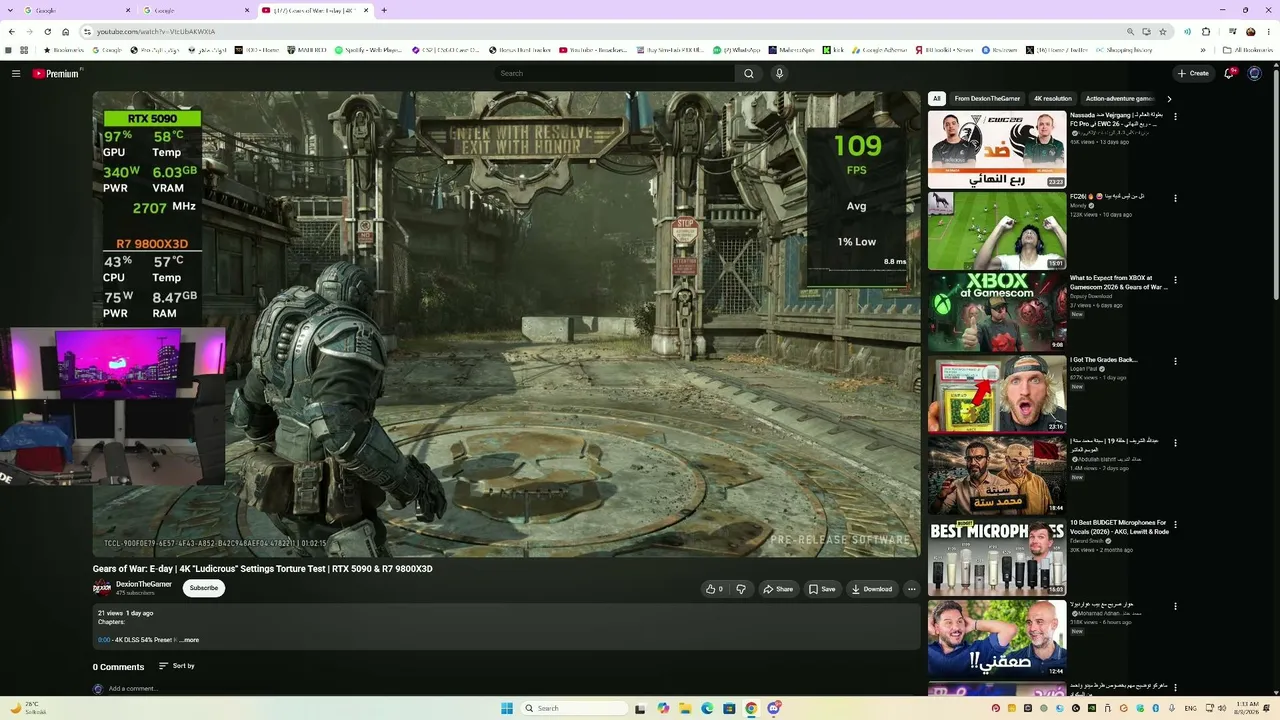Open YouTube notifications bell
Screen dimensions: 1280x720
point(1229,73)
